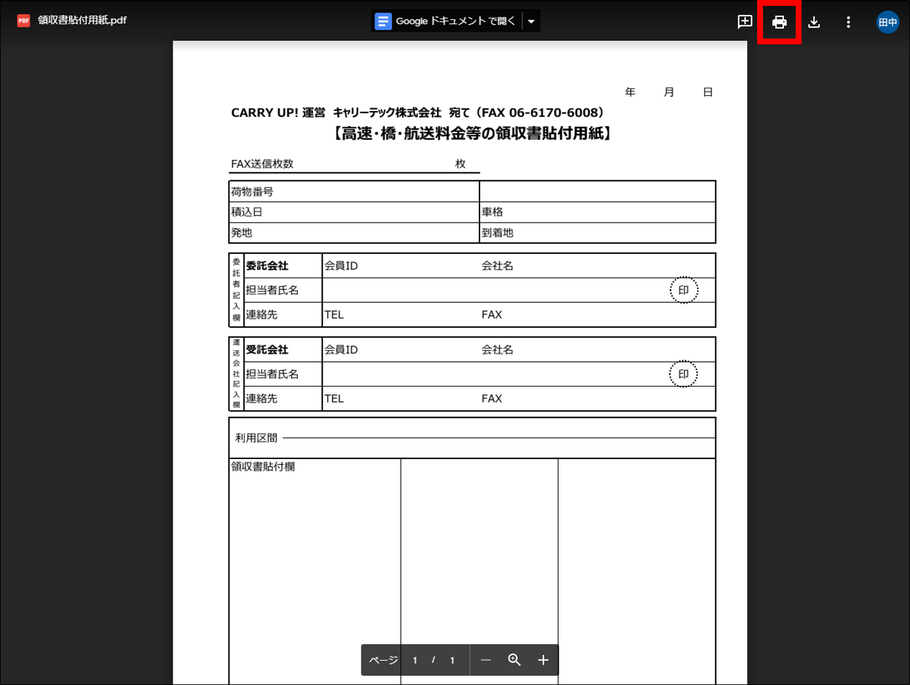
Task: Click the 委託会社 label
Action: click(x=267, y=266)
